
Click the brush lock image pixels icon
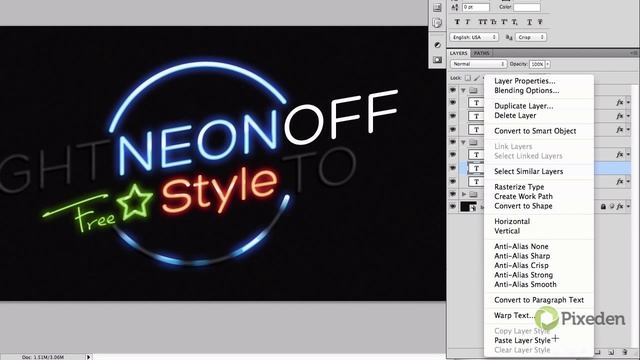(x=477, y=78)
